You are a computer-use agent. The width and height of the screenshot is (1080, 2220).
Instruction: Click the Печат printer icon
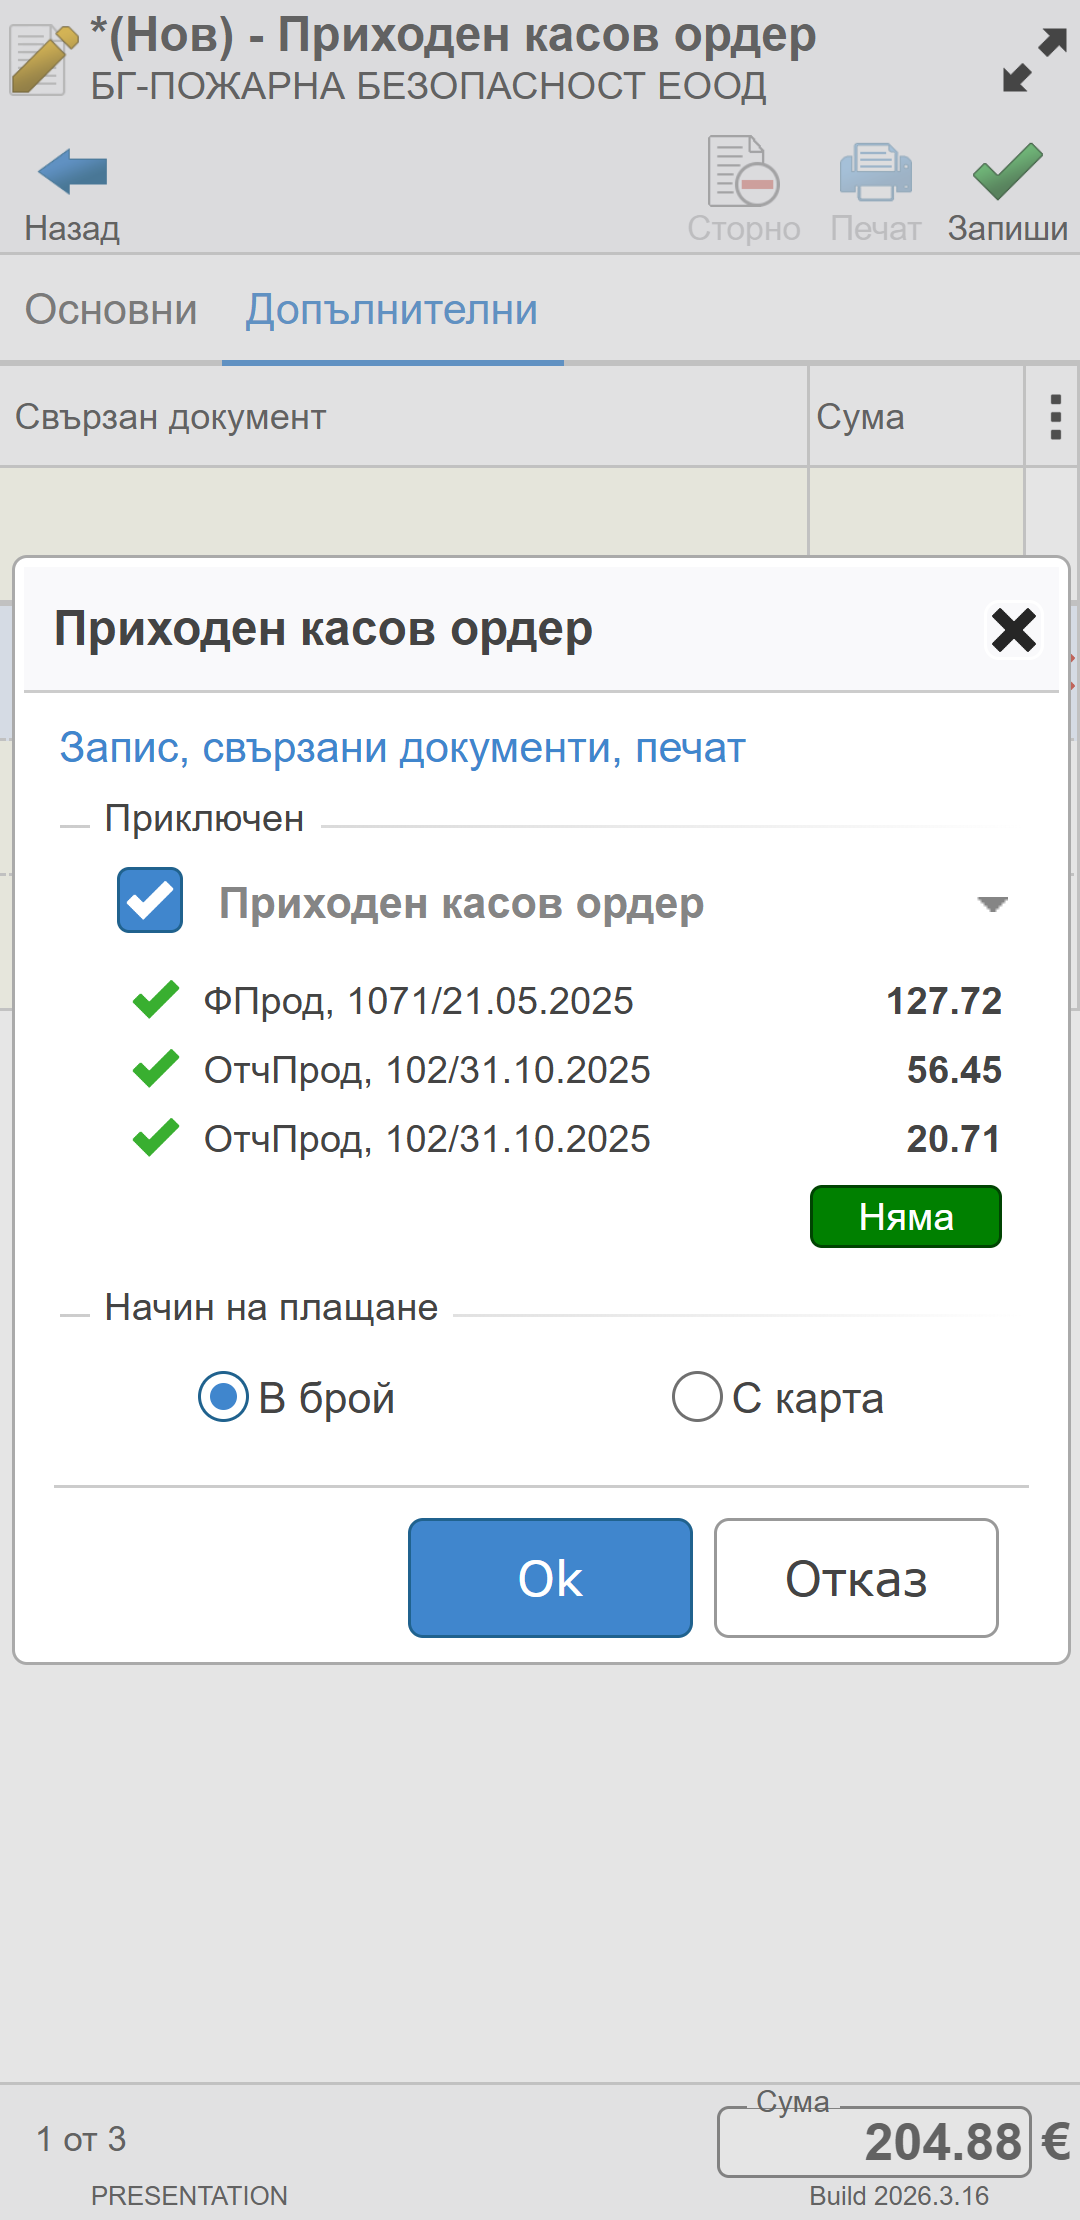click(875, 172)
